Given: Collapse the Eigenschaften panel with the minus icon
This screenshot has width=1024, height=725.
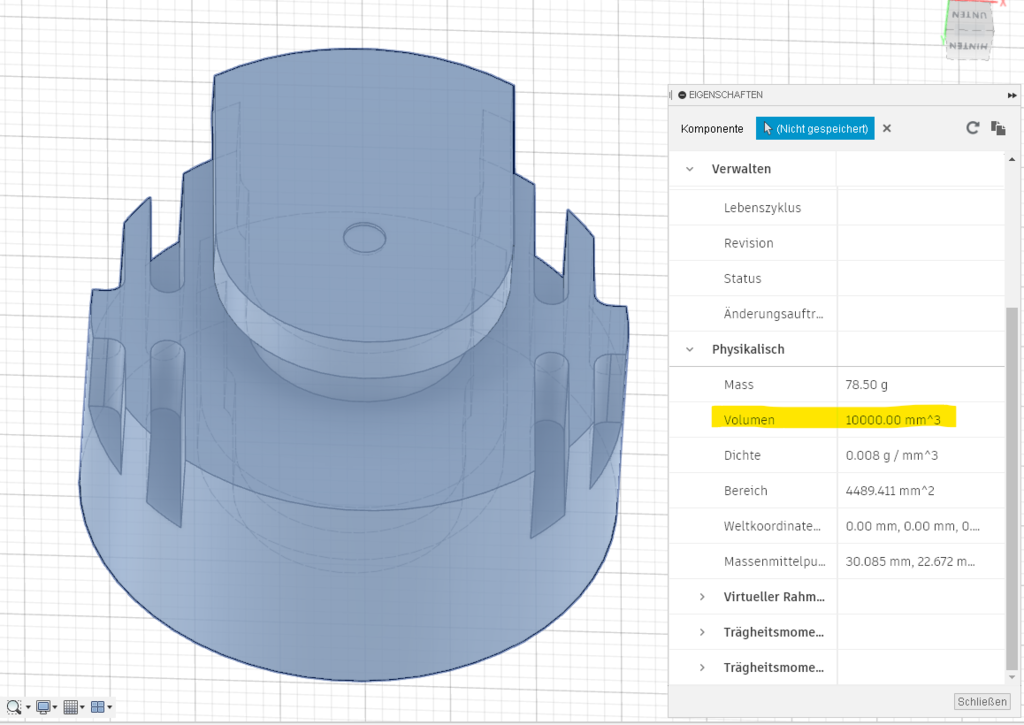Looking at the screenshot, I should [x=682, y=95].
